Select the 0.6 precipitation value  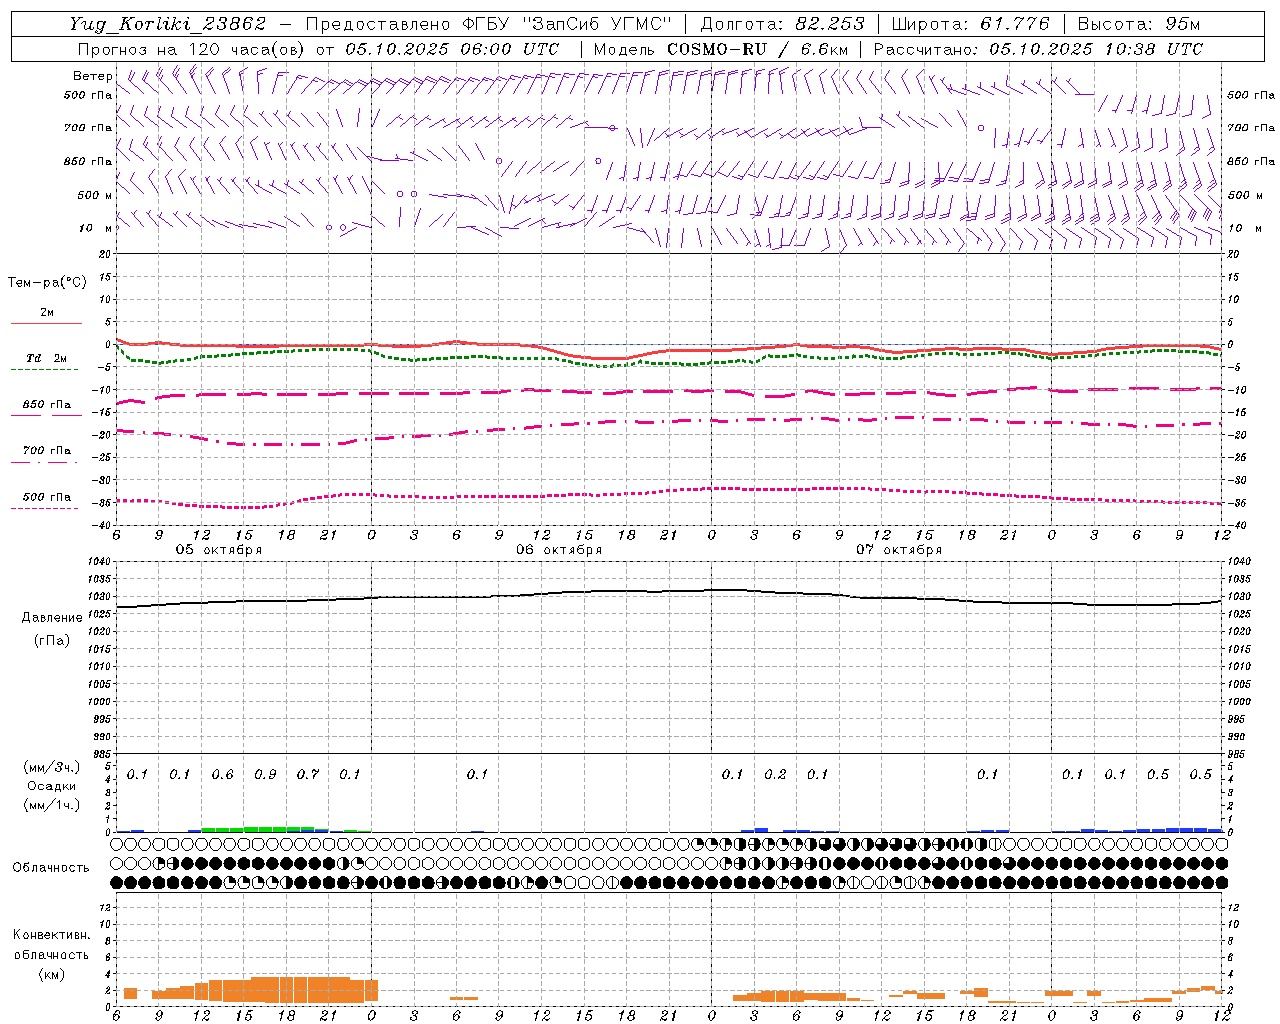[222, 775]
